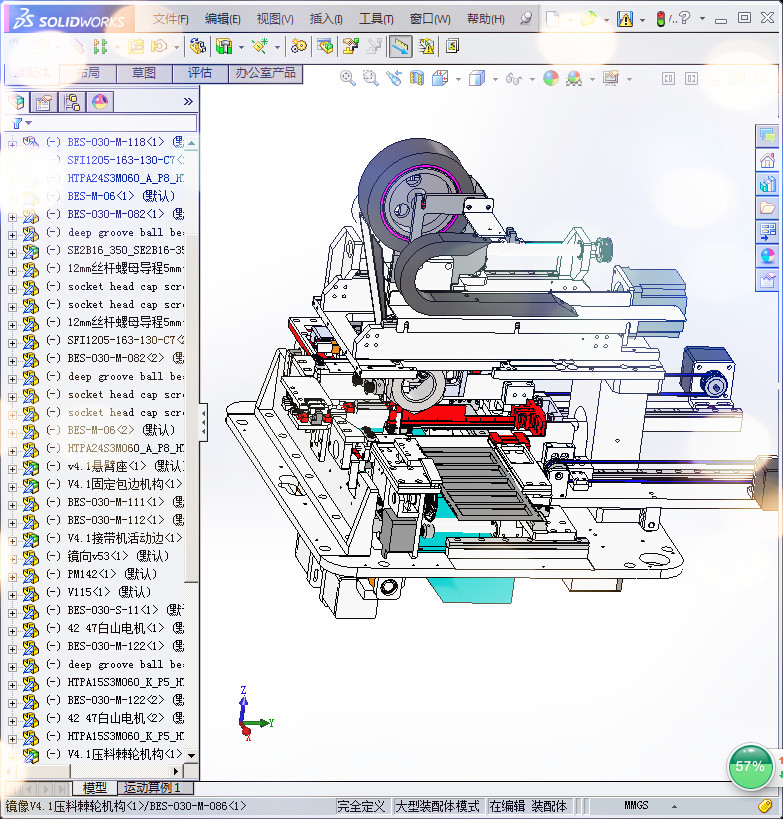Click the green 57% circular indicator

click(x=749, y=766)
